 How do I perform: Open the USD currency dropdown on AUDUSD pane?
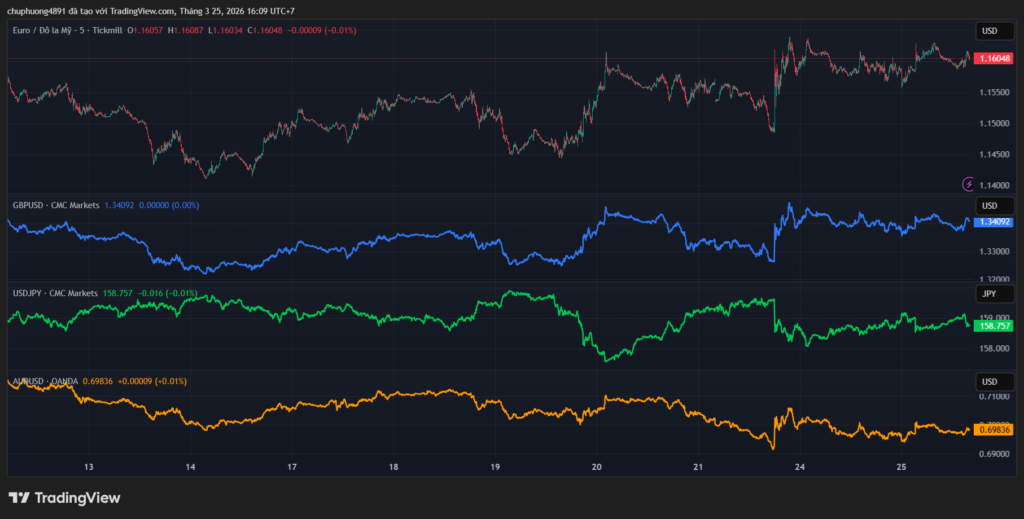point(990,382)
